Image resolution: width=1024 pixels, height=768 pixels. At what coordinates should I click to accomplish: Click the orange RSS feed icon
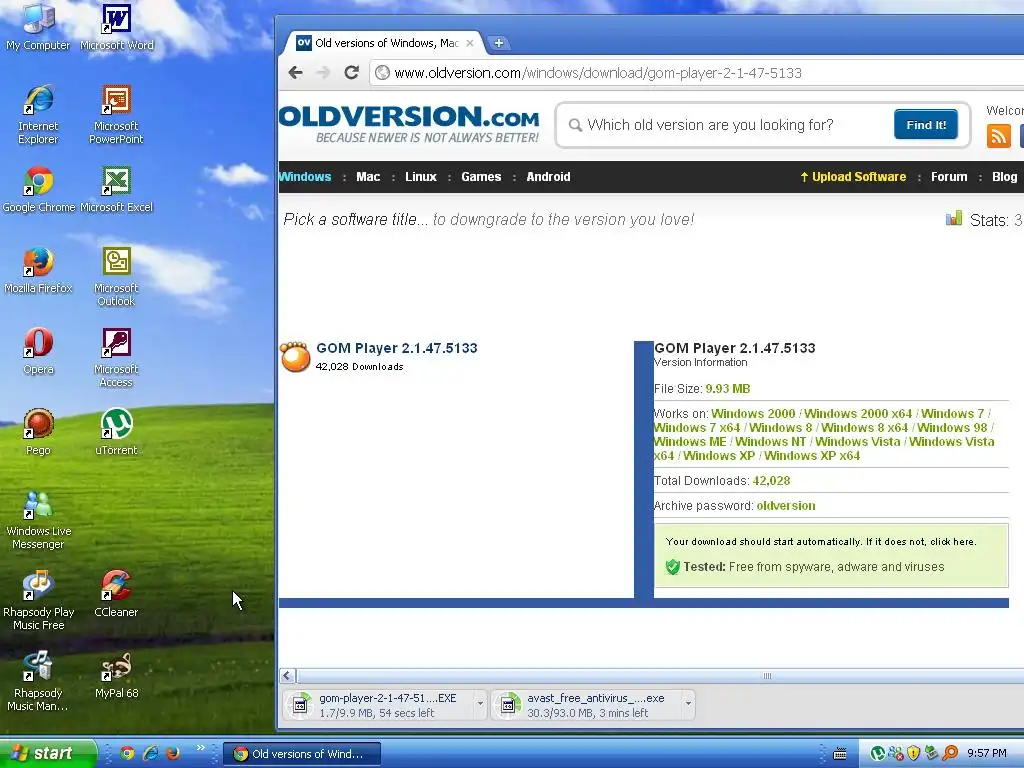click(x=999, y=136)
